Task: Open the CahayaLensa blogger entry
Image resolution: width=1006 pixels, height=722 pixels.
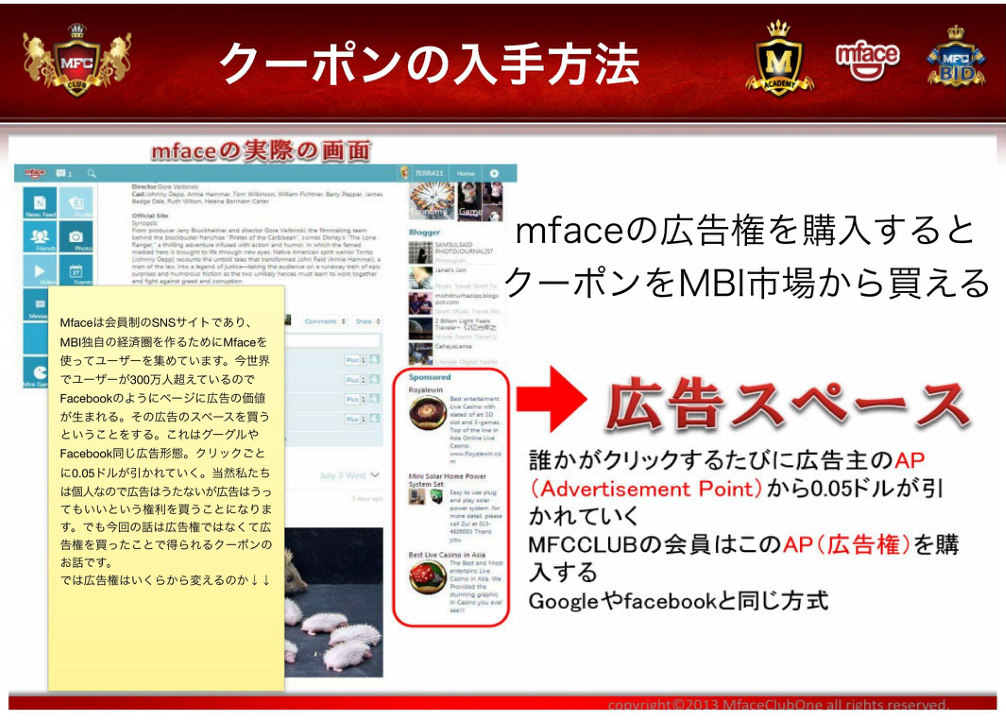Action: 454,354
